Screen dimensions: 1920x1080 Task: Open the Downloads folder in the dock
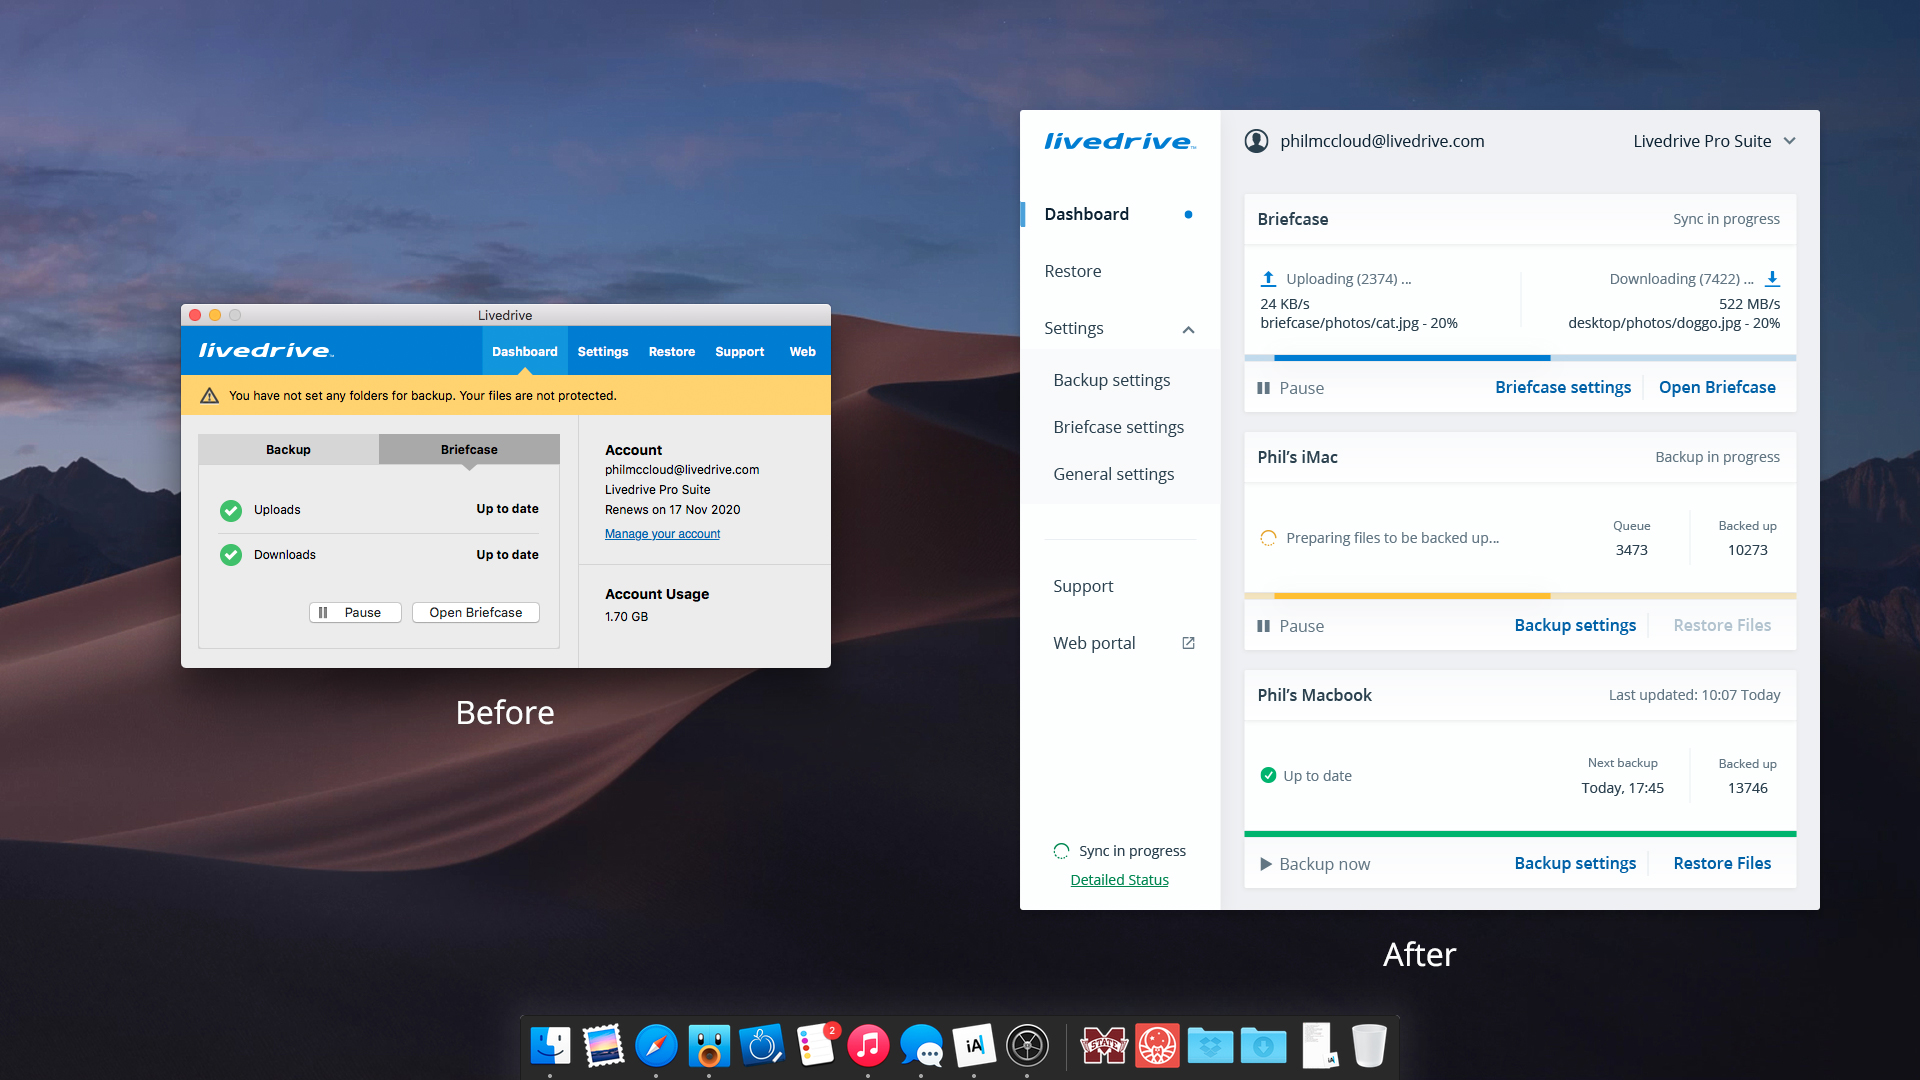tap(1263, 1046)
